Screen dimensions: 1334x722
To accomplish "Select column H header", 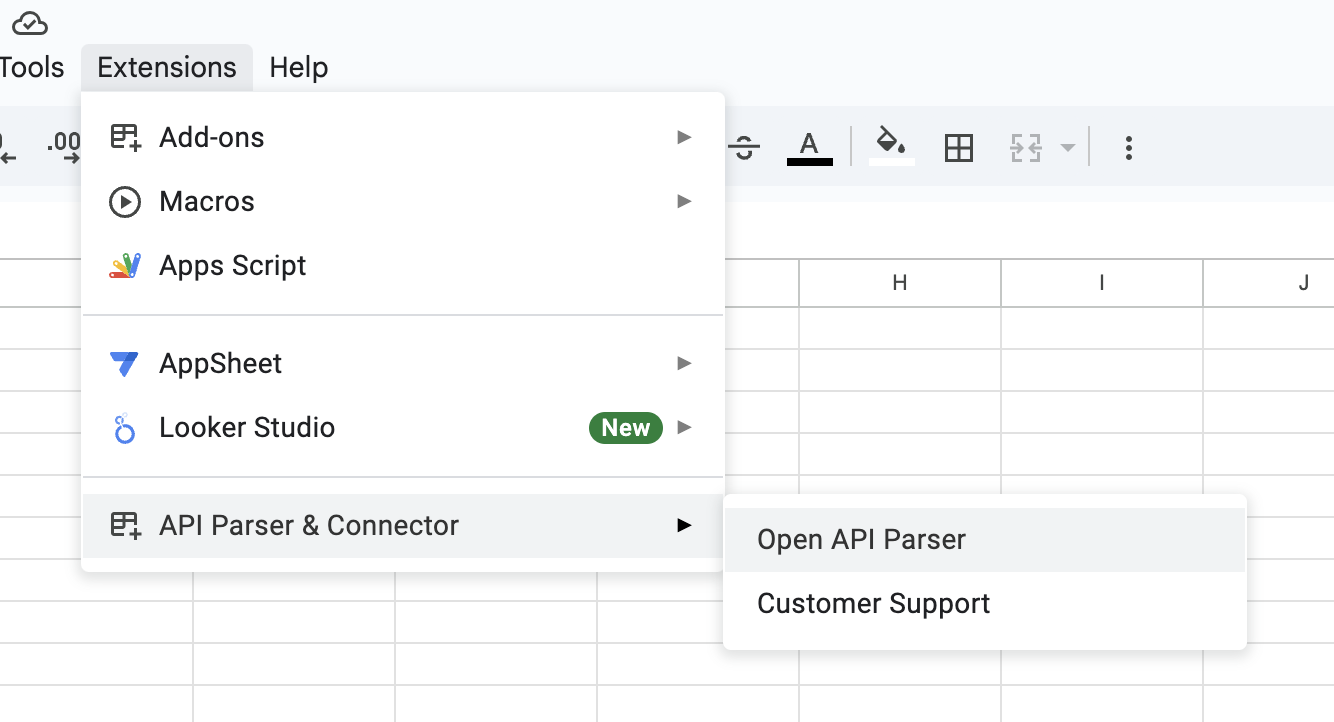I will tap(900, 283).
